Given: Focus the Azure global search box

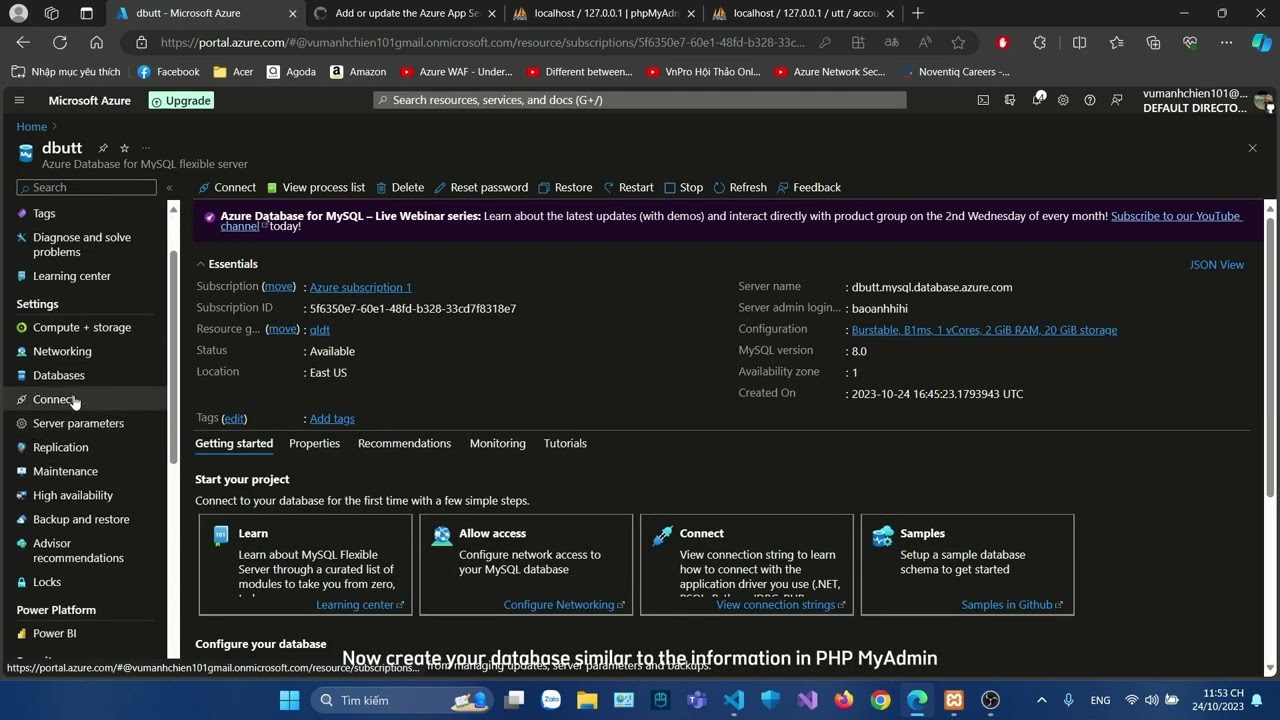Looking at the screenshot, I should [x=640, y=100].
